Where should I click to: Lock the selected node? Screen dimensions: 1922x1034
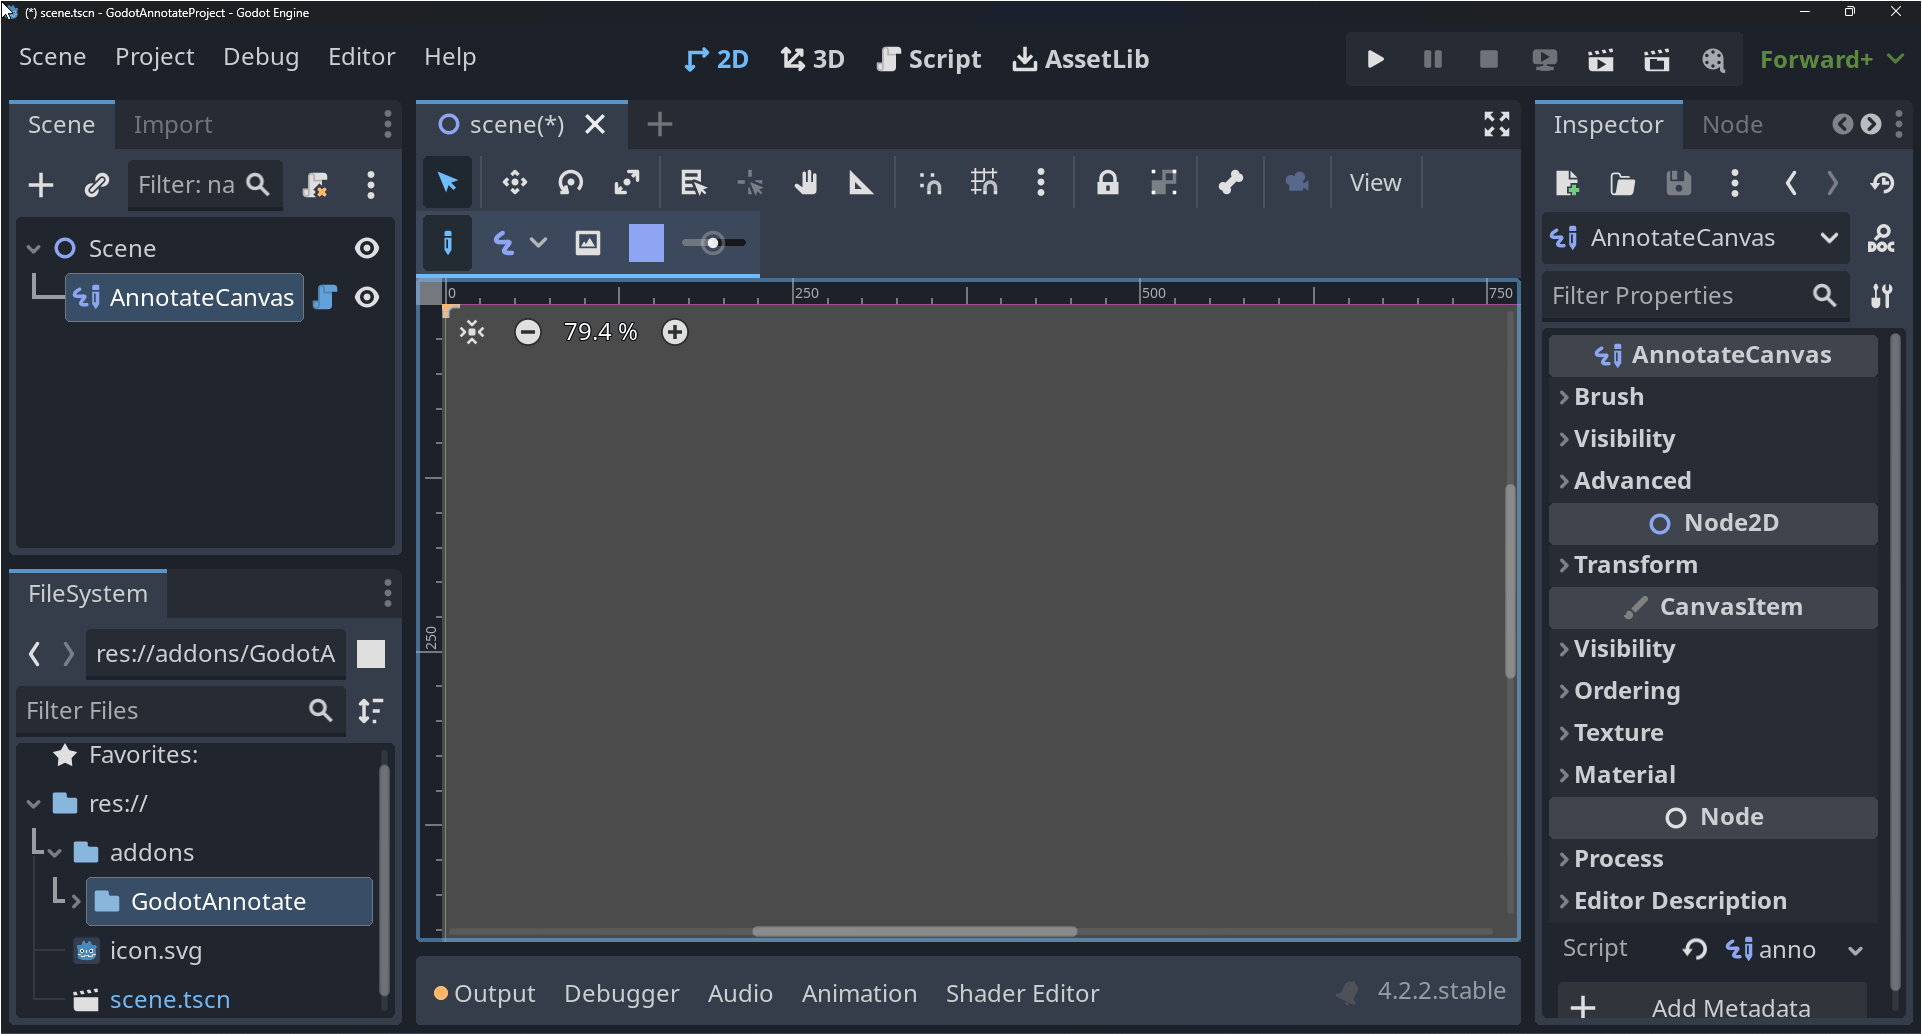click(1107, 183)
